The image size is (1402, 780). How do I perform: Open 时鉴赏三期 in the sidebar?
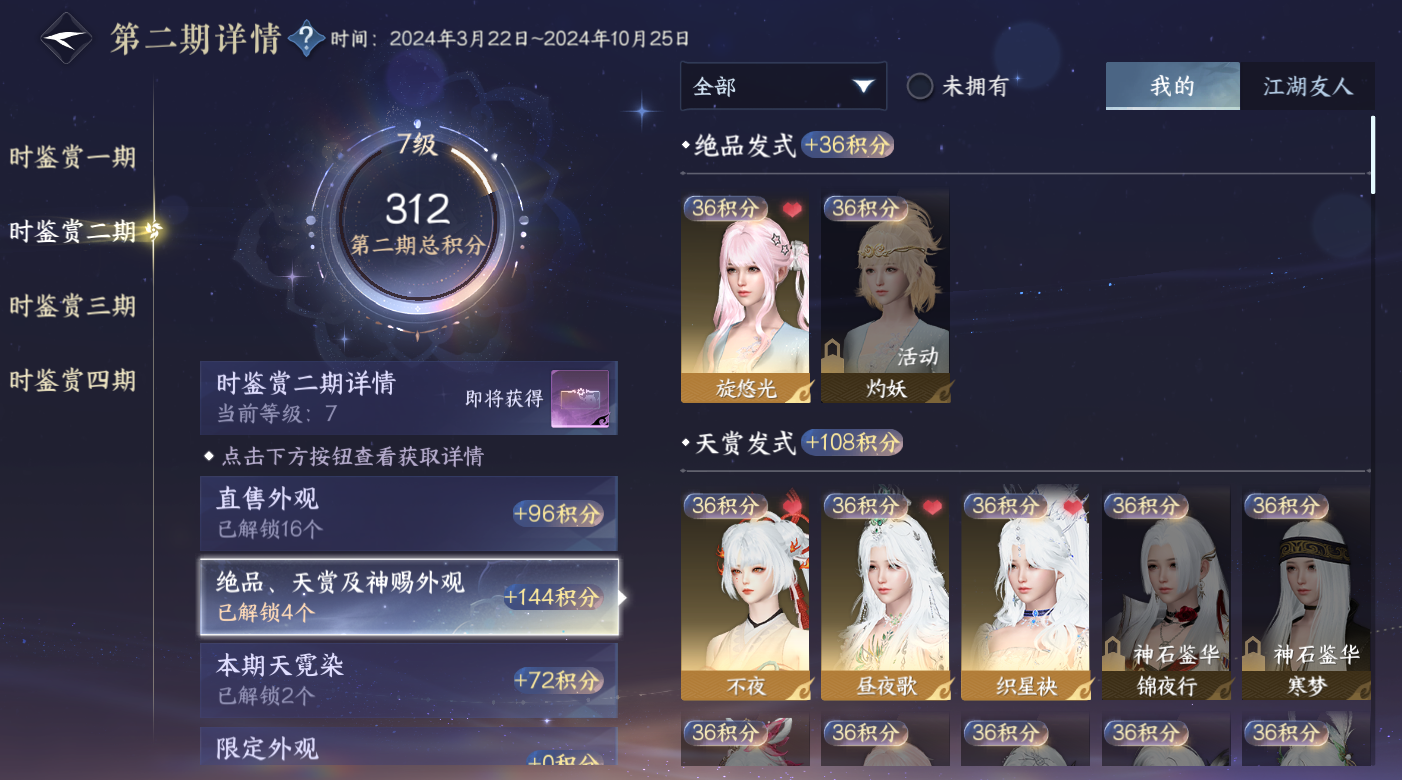[x=73, y=306]
